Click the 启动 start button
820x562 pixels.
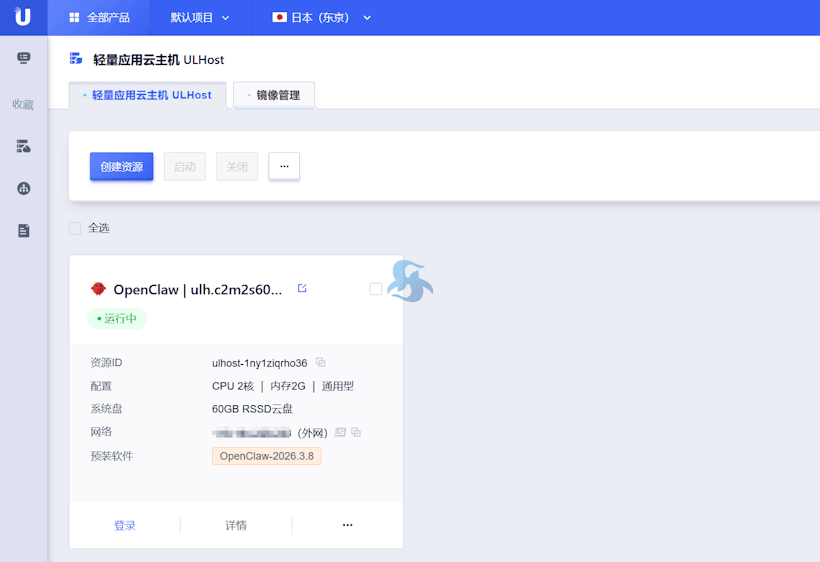[x=185, y=167]
